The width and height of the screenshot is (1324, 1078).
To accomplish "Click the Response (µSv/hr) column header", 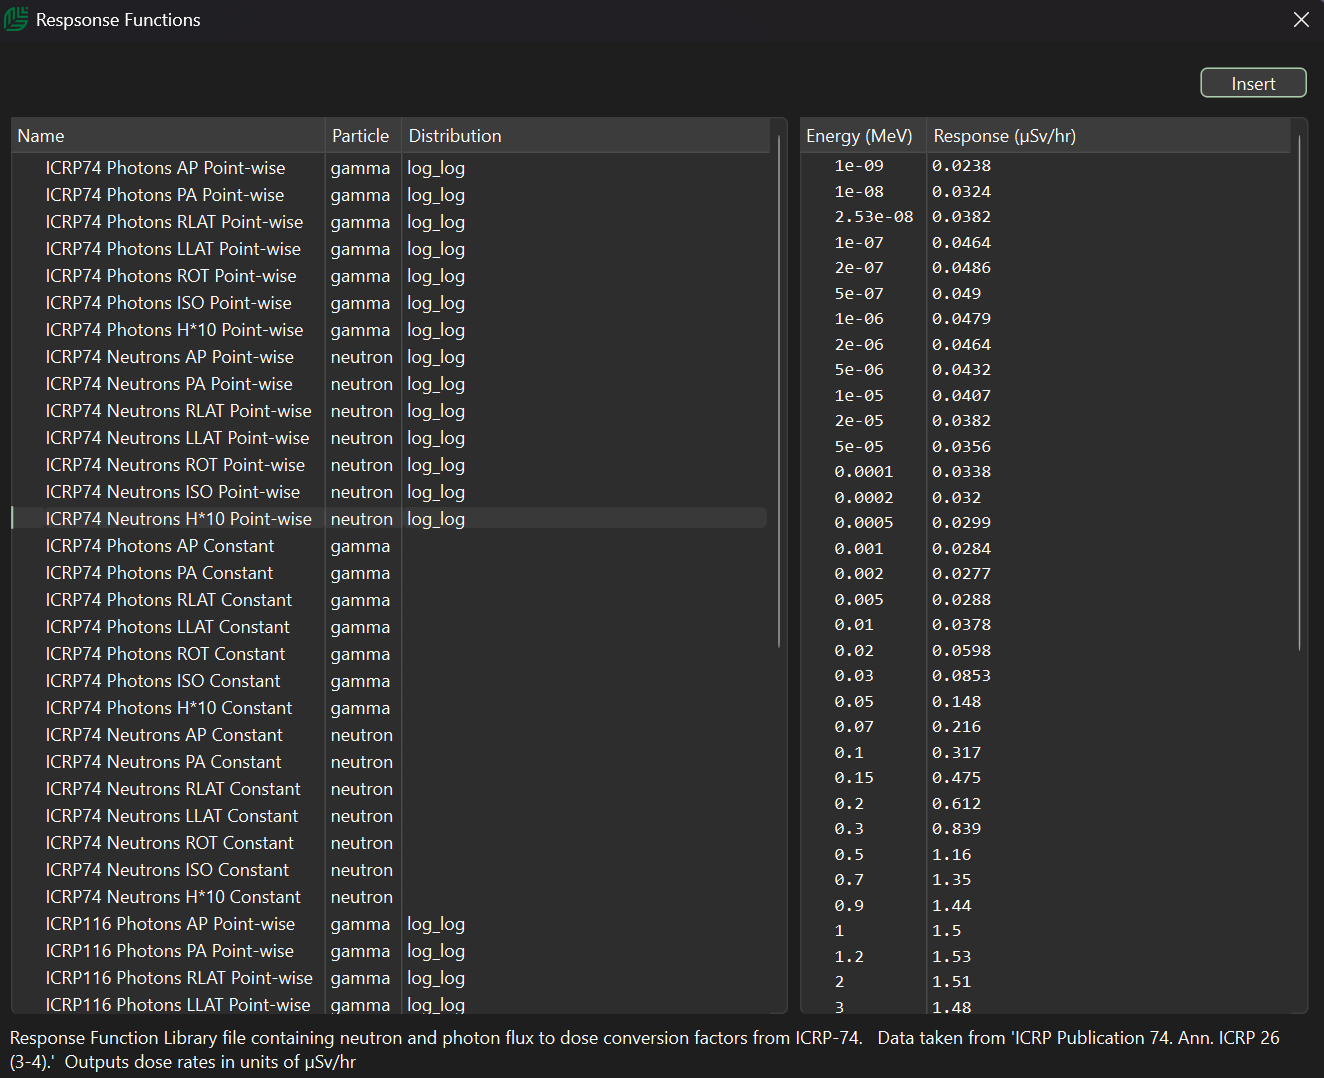I will 1108,136.
